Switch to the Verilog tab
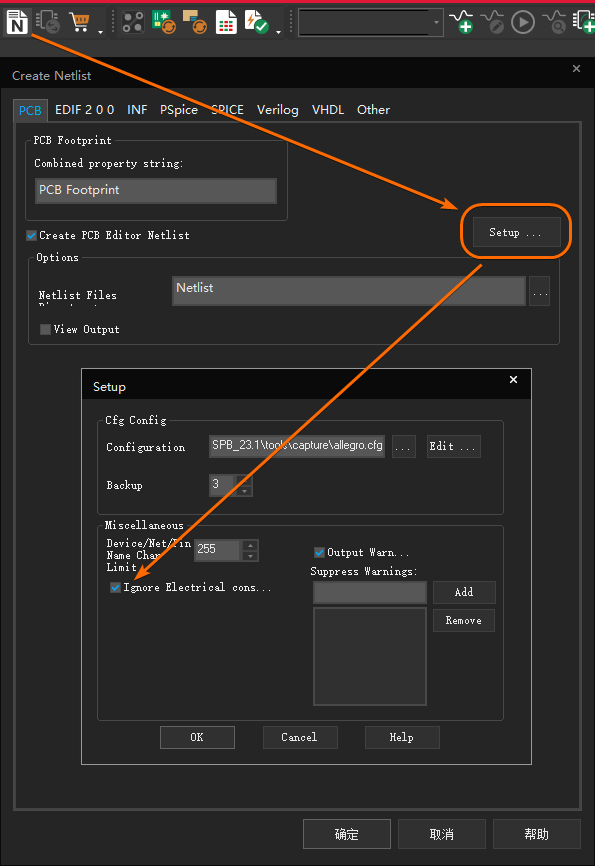 [277, 110]
